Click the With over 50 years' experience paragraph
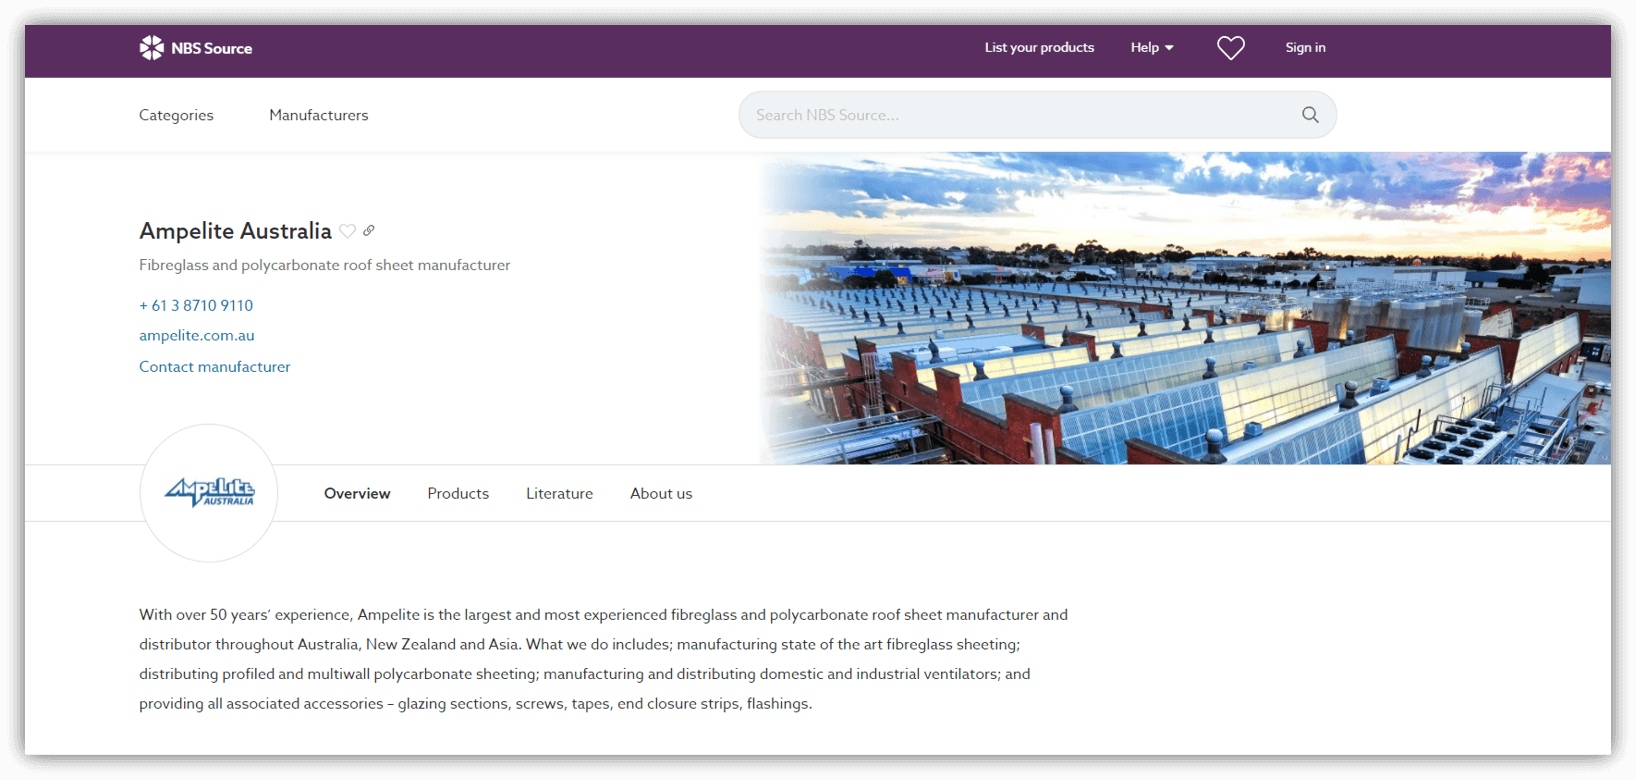 (x=603, y=659)
